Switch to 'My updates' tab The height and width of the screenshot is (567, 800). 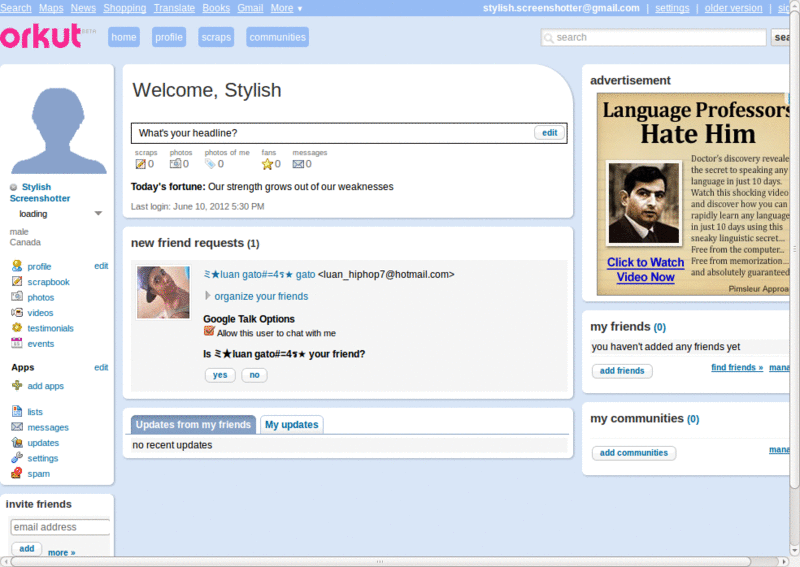click(291, 425)
